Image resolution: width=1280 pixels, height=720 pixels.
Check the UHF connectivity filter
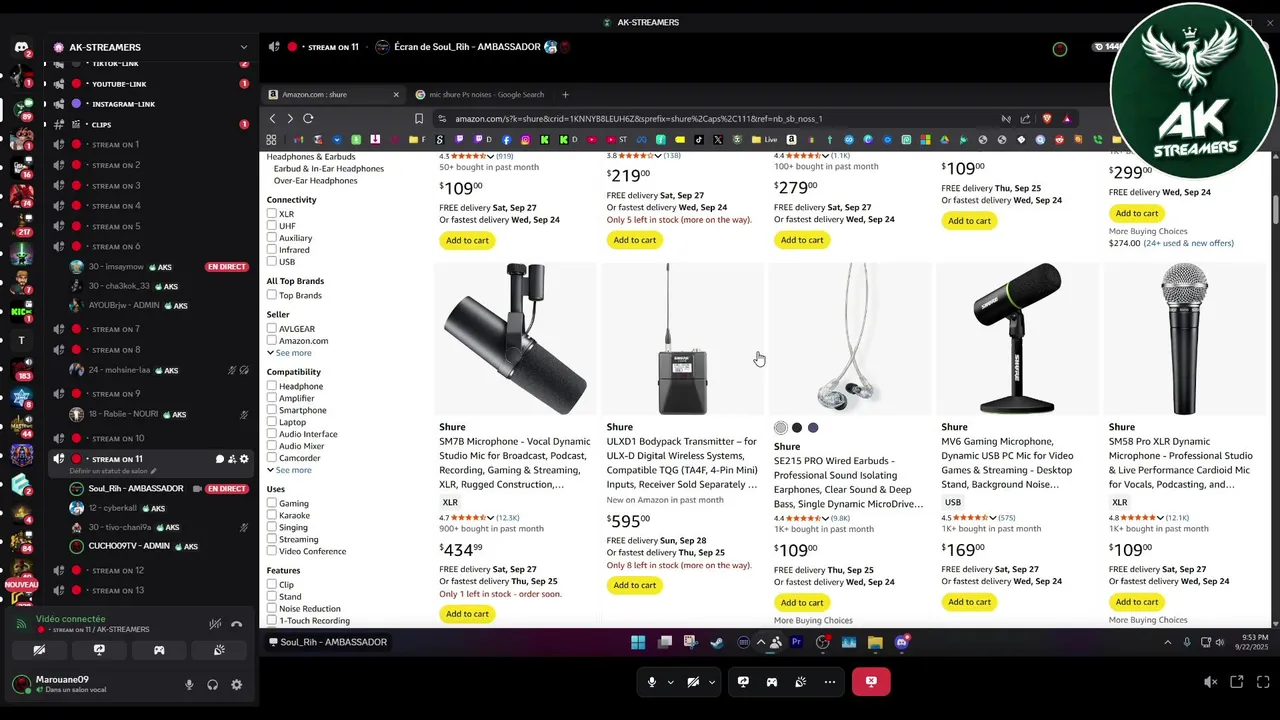pos(272,226)
